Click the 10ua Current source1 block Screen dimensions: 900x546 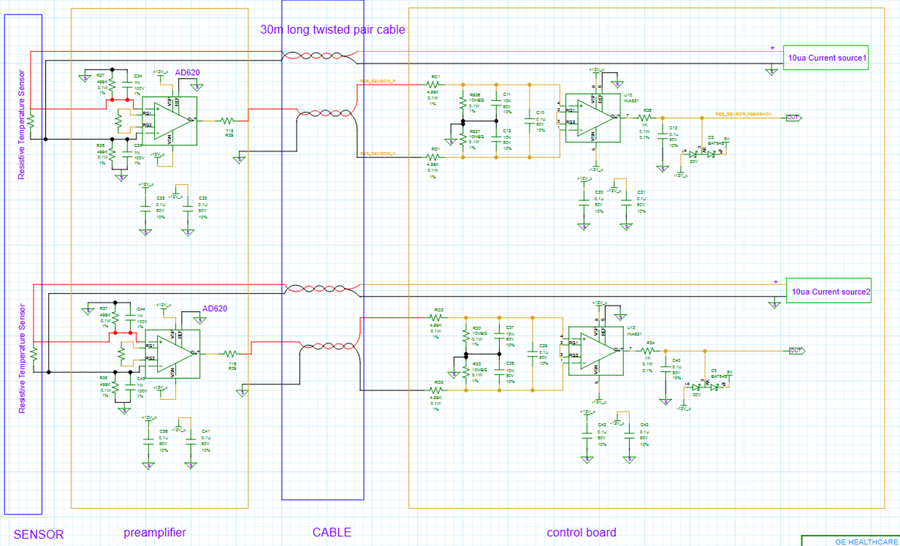point(826,58)
